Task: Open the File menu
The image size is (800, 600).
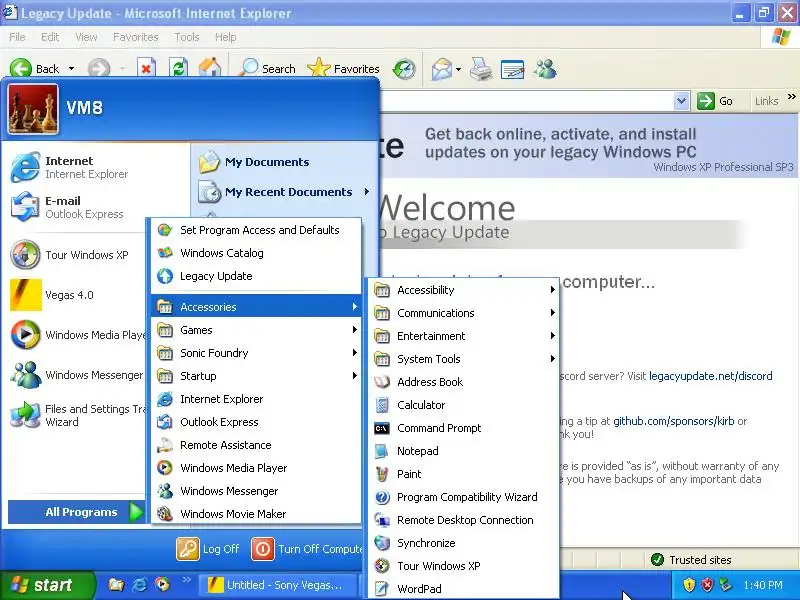Action: [x=17, y=37]
